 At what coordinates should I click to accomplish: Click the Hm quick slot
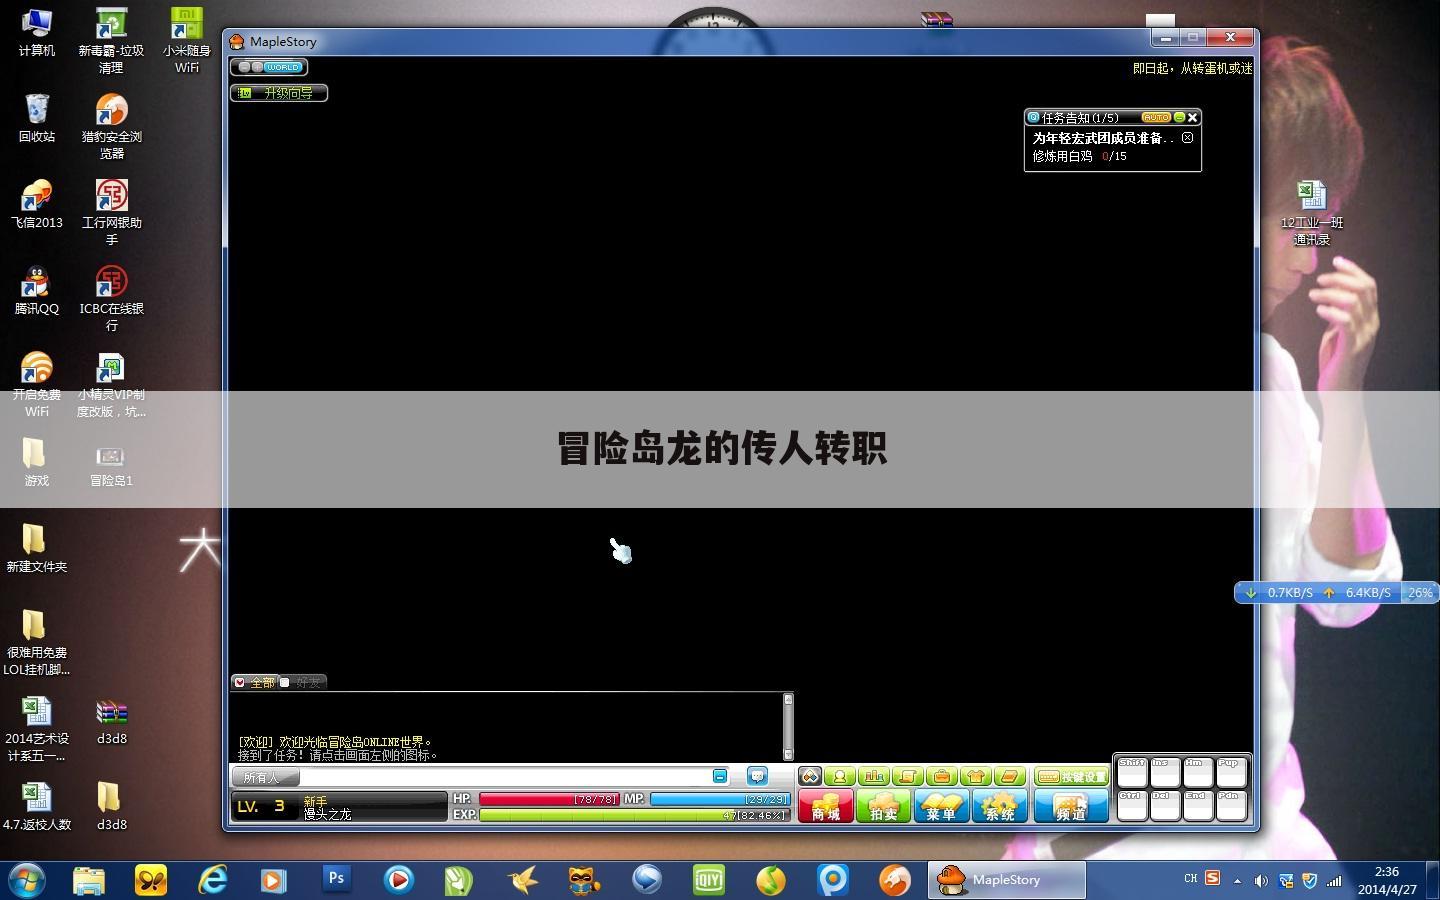click(x=1198, y=772)
